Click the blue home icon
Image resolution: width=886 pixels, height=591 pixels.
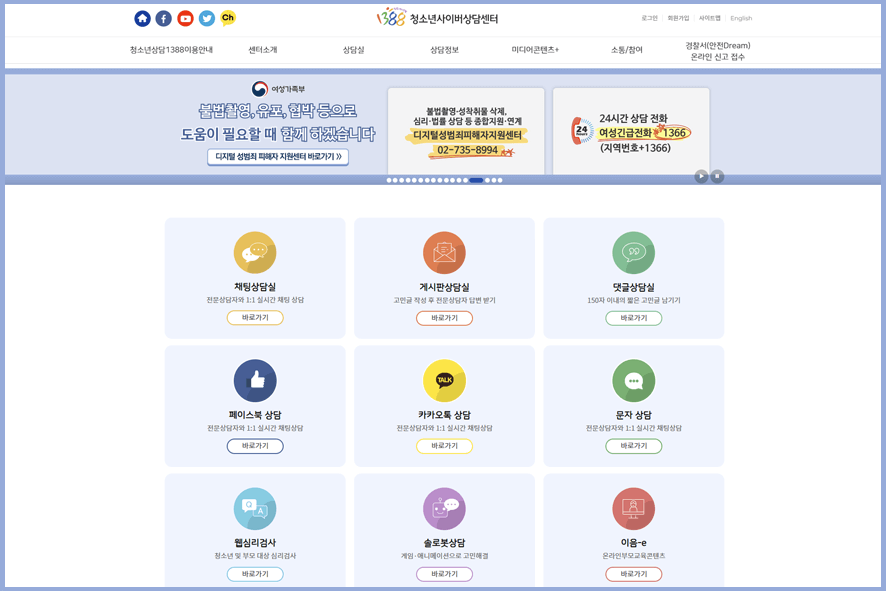(x=142, y=19)
